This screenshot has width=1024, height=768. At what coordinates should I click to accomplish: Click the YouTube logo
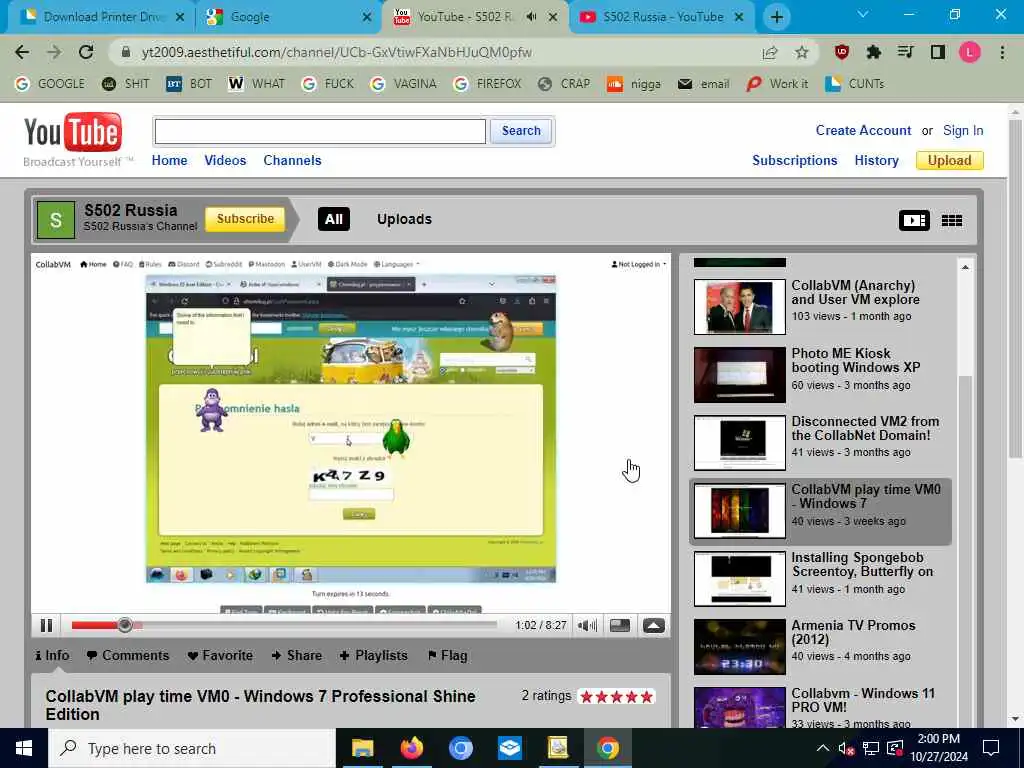[73, 133]
